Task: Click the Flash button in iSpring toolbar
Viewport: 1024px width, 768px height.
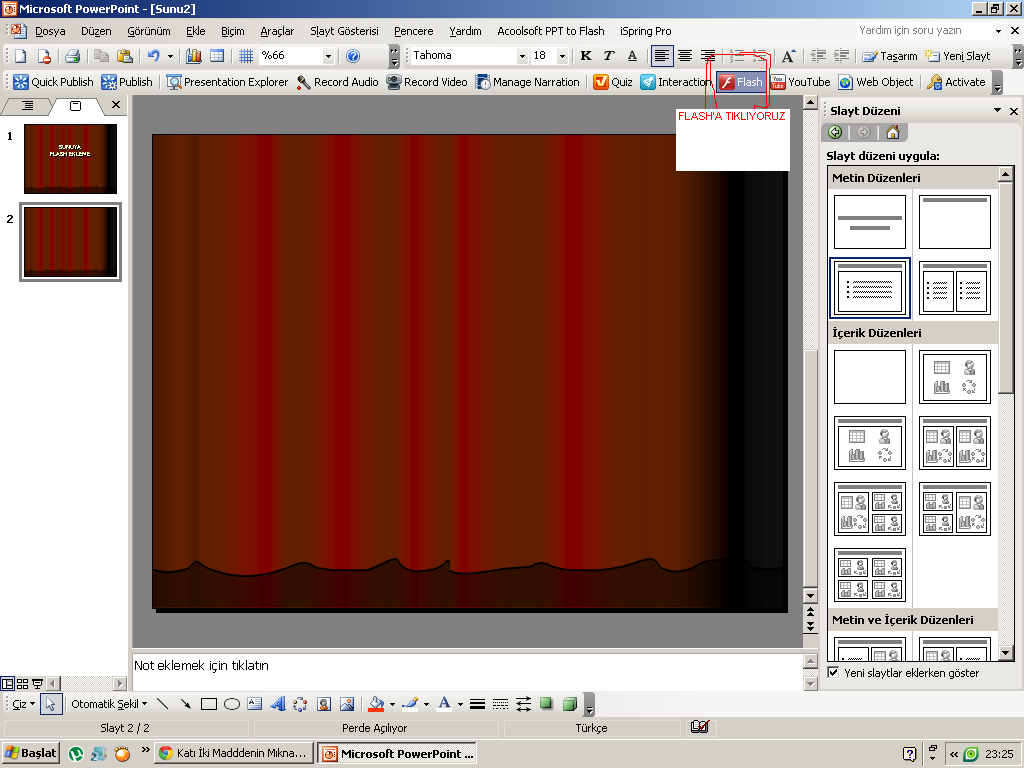Action: 740,82
